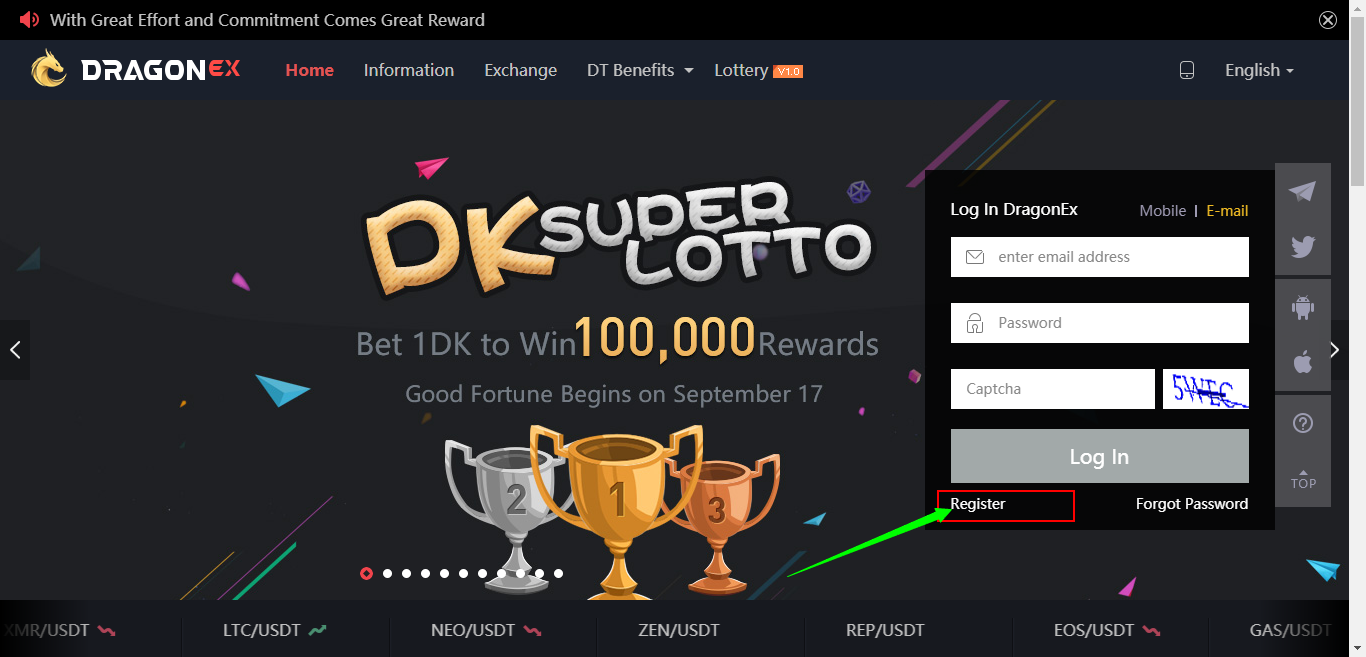Click the DragonEx logo
This screenshot has width=1366, height=657.
136,70
